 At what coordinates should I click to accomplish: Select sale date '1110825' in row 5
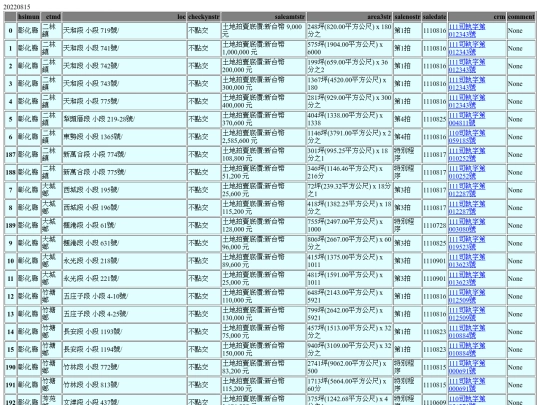point(435,120)
